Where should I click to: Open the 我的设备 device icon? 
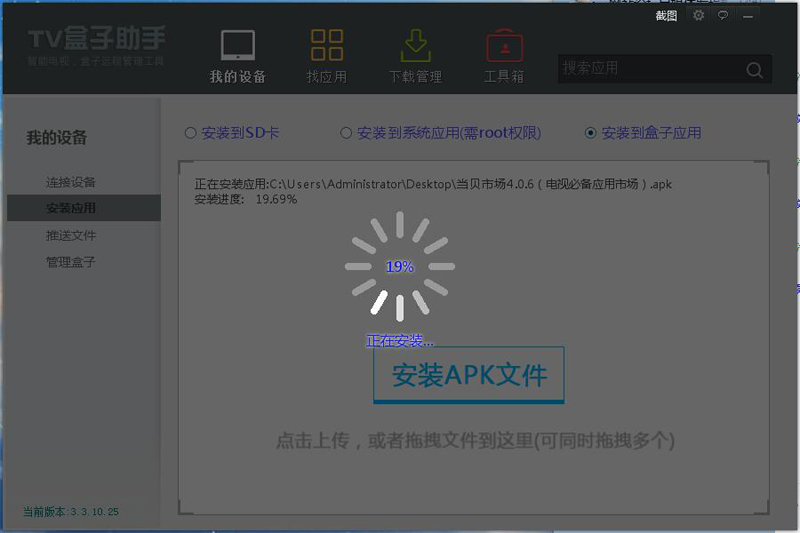(238, 45)
